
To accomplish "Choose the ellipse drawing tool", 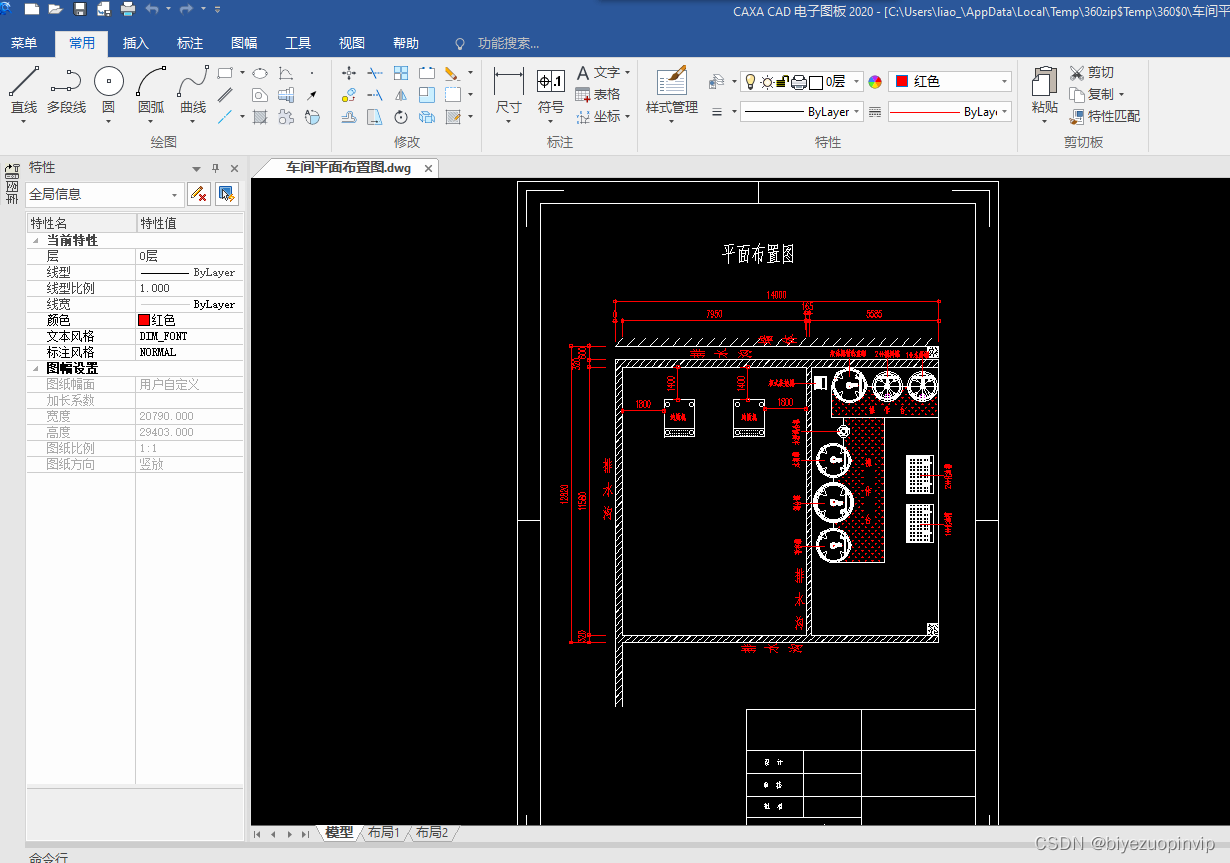I will pyautogui.click(x=259, y=73).
